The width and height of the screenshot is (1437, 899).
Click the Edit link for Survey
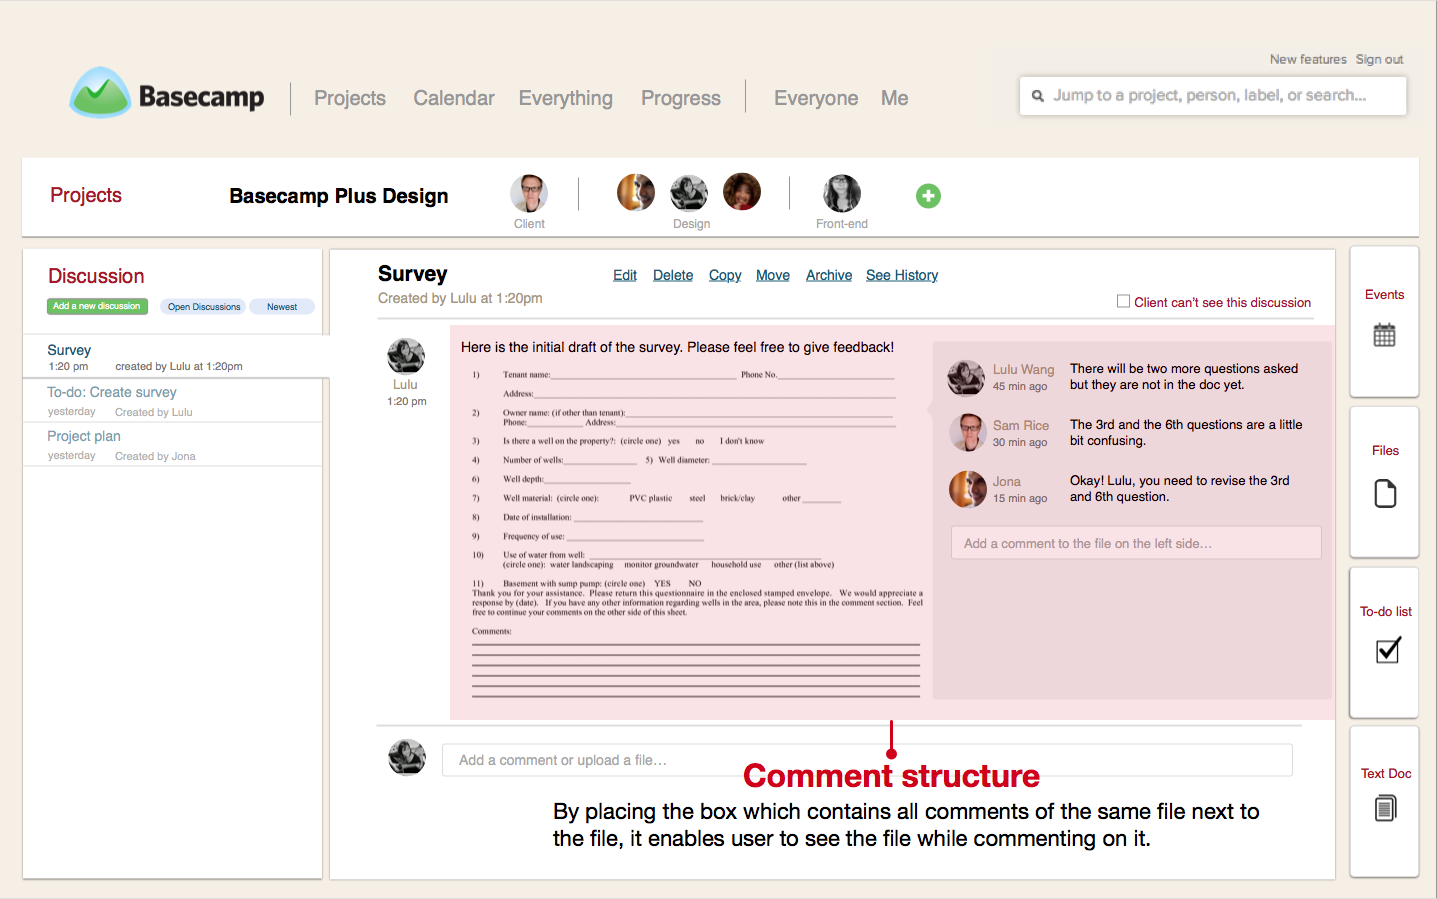pyautogui.click(x=625, y=275)
